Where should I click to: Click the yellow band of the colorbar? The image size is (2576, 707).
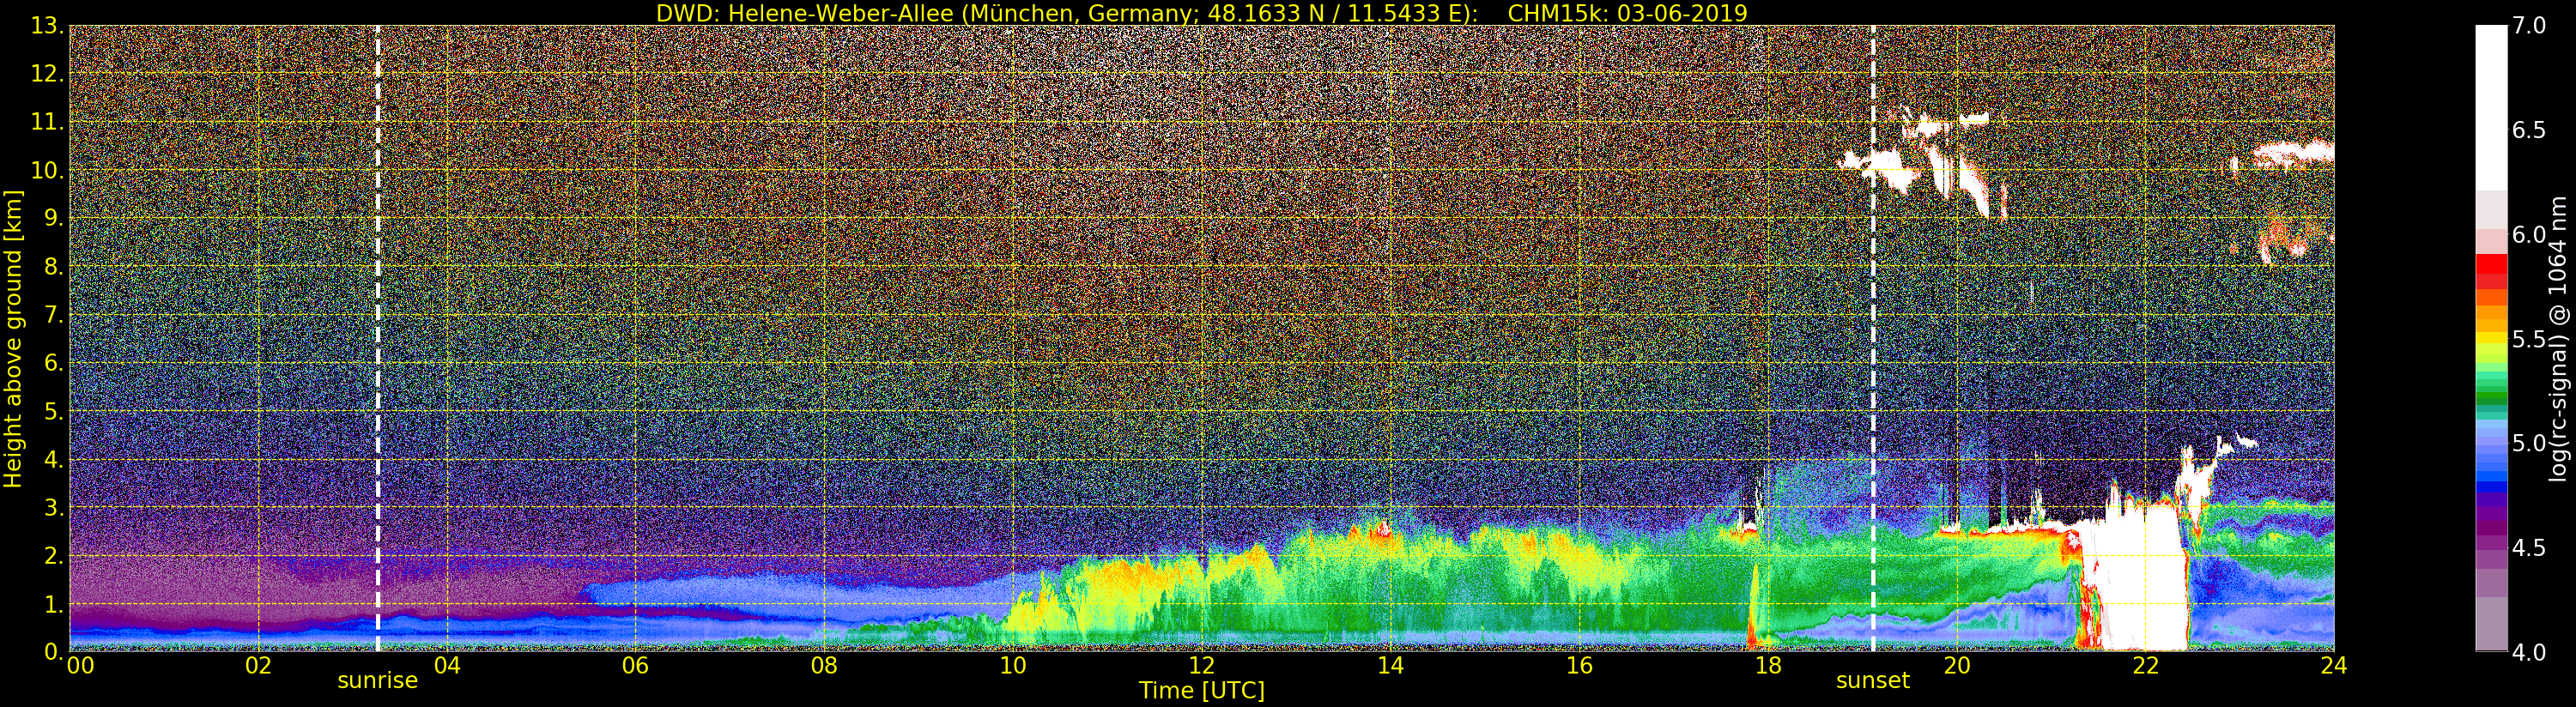click(2491, 340)
